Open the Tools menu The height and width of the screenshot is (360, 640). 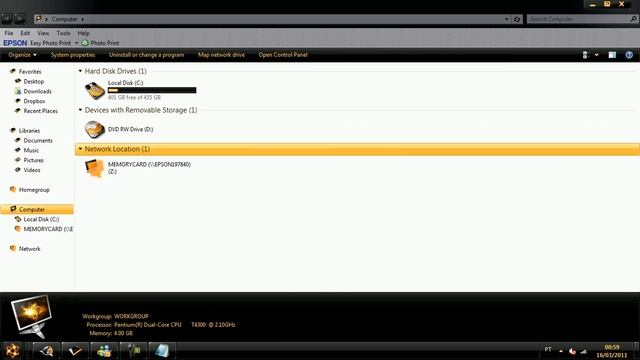pos(63,33)
